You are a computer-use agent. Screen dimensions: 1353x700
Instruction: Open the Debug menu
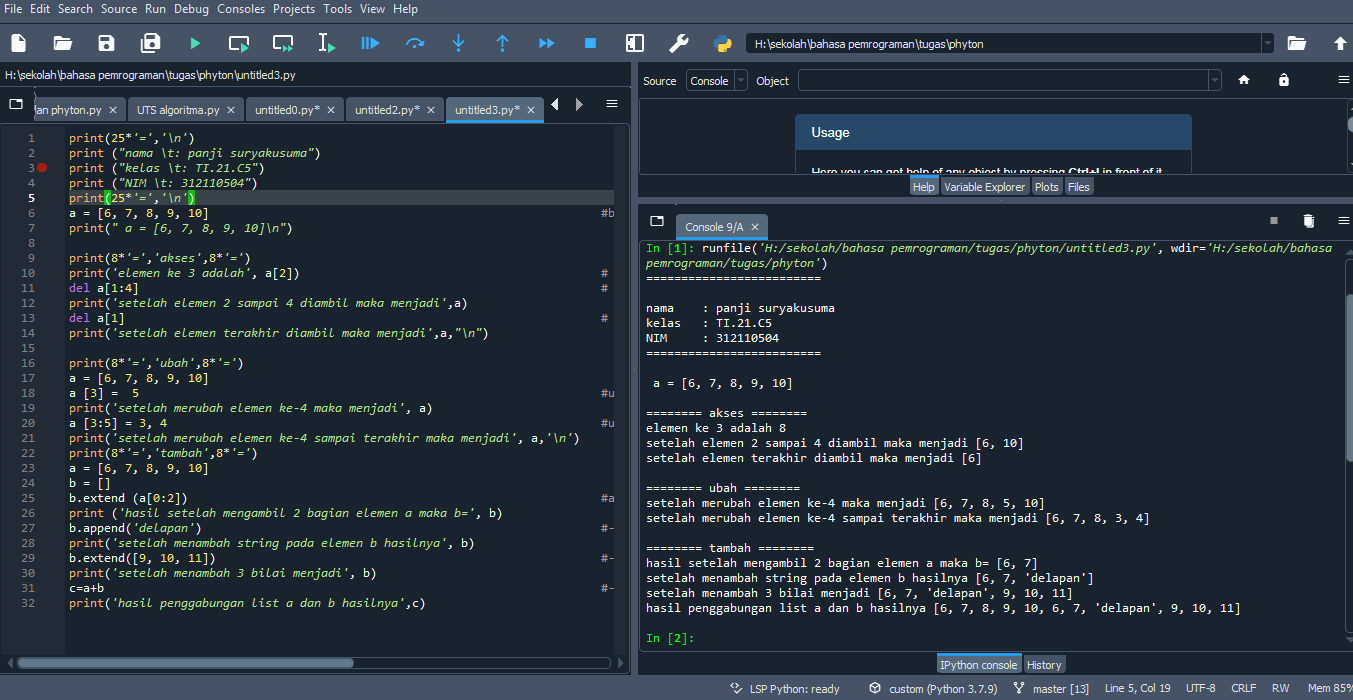(x=192, y=9)
